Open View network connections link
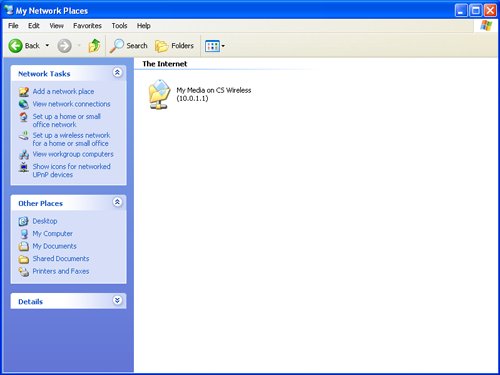The height and width of the screenshot is (375, 500). (71, 104)
